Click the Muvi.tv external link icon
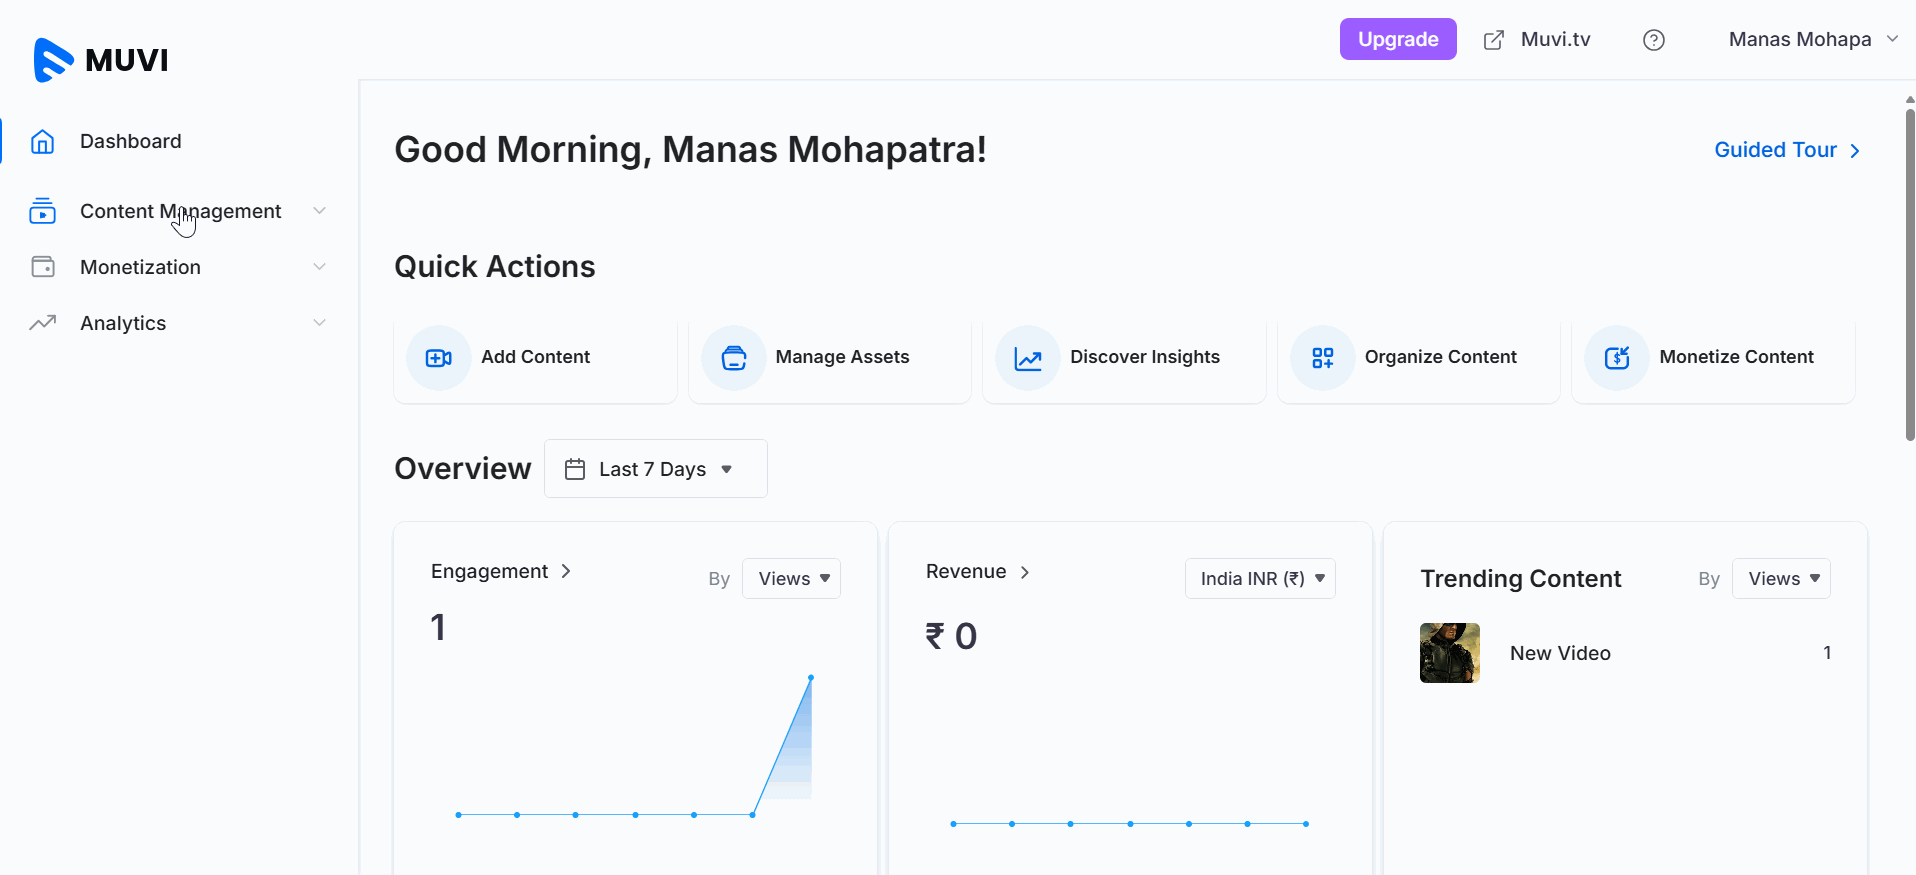Screen dimensions: 1916x875 tap(1493, 40)
